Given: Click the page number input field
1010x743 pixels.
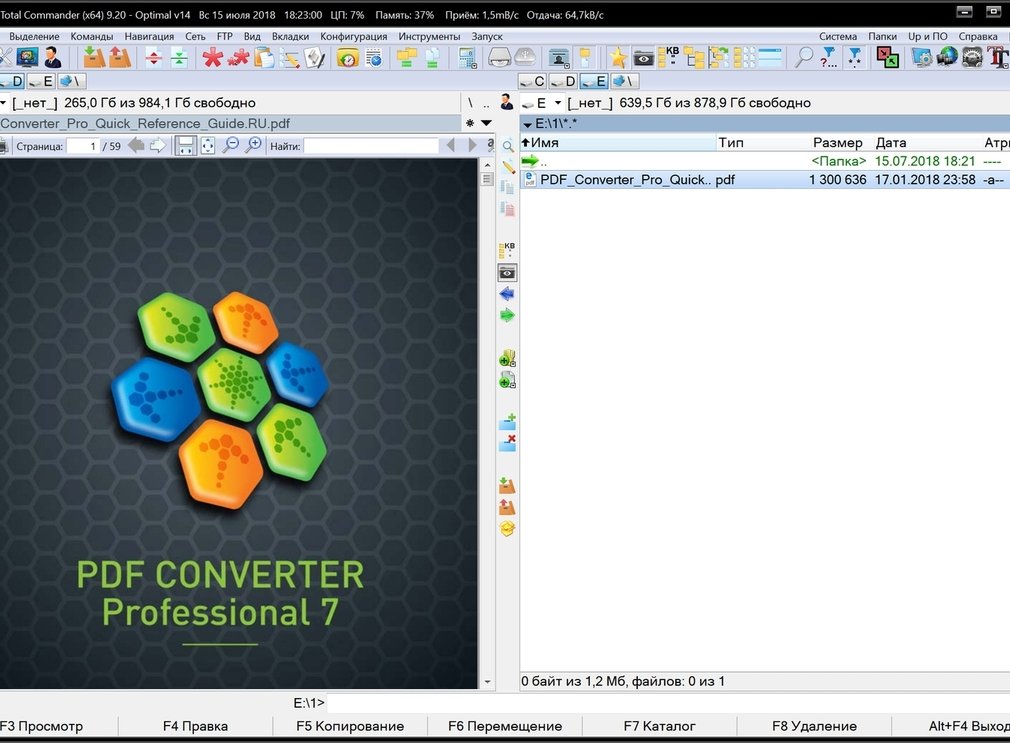Looking at the screenshot, I should (x=83, y=146).
